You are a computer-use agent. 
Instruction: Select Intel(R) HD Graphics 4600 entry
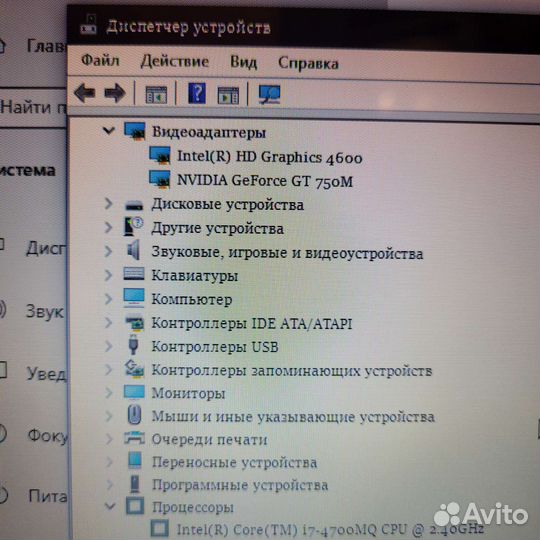tap(270, 157)
